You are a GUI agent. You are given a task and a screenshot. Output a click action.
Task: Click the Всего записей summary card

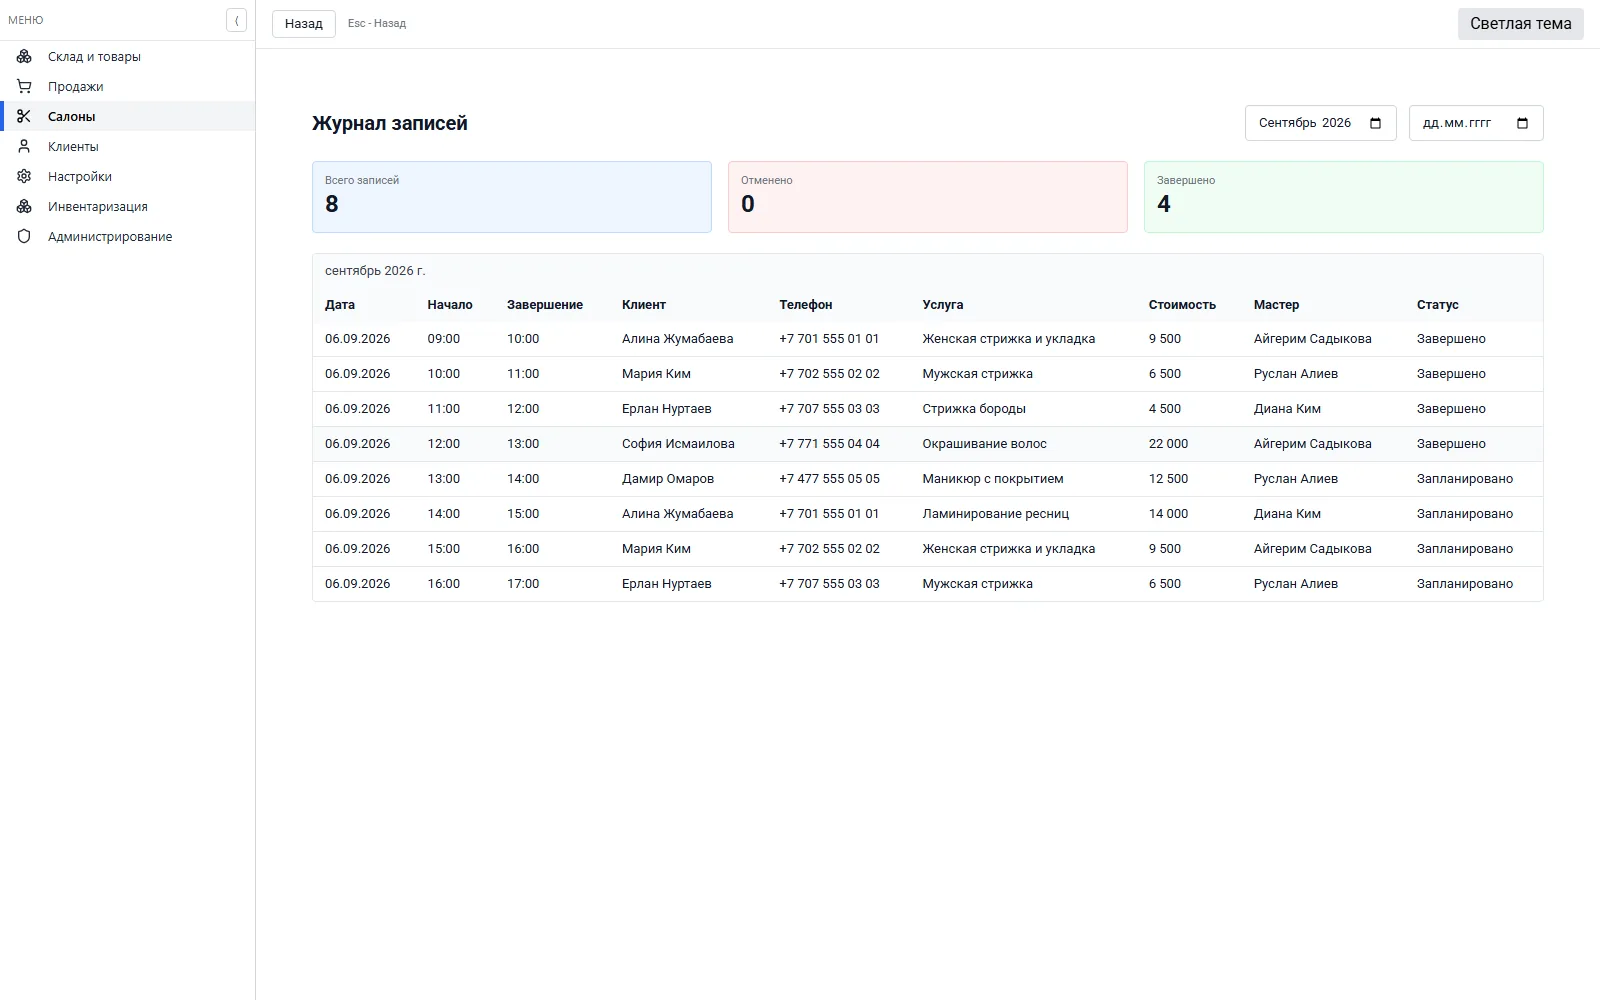click(512, 197)
